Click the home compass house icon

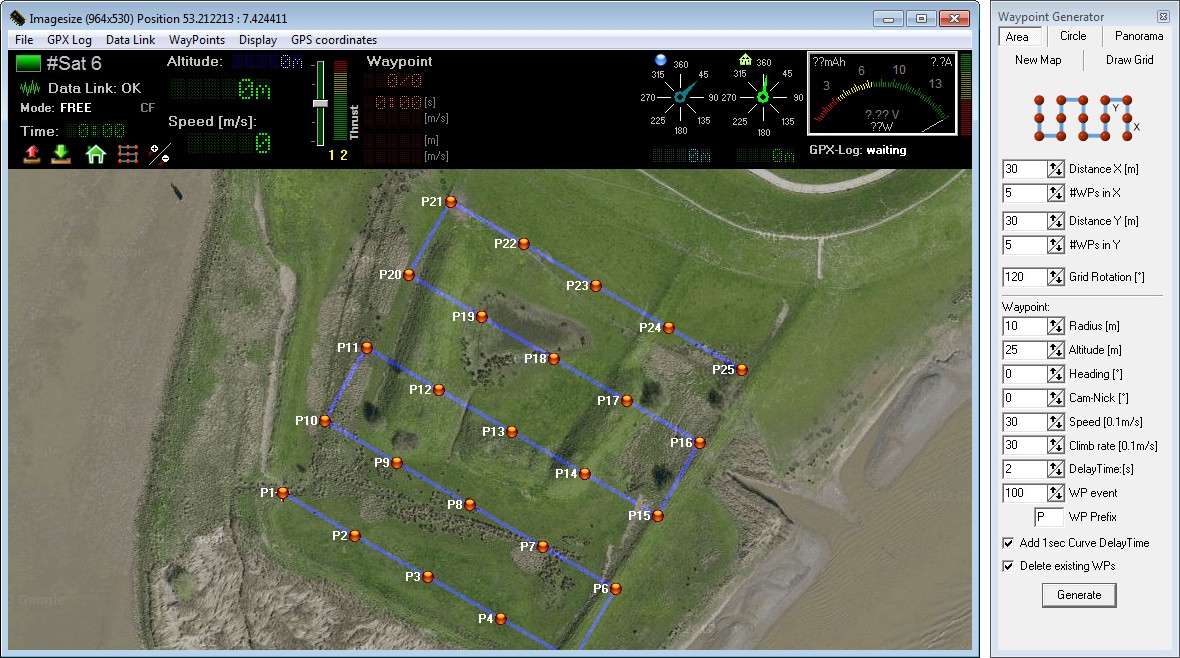[x=744, y=59]
